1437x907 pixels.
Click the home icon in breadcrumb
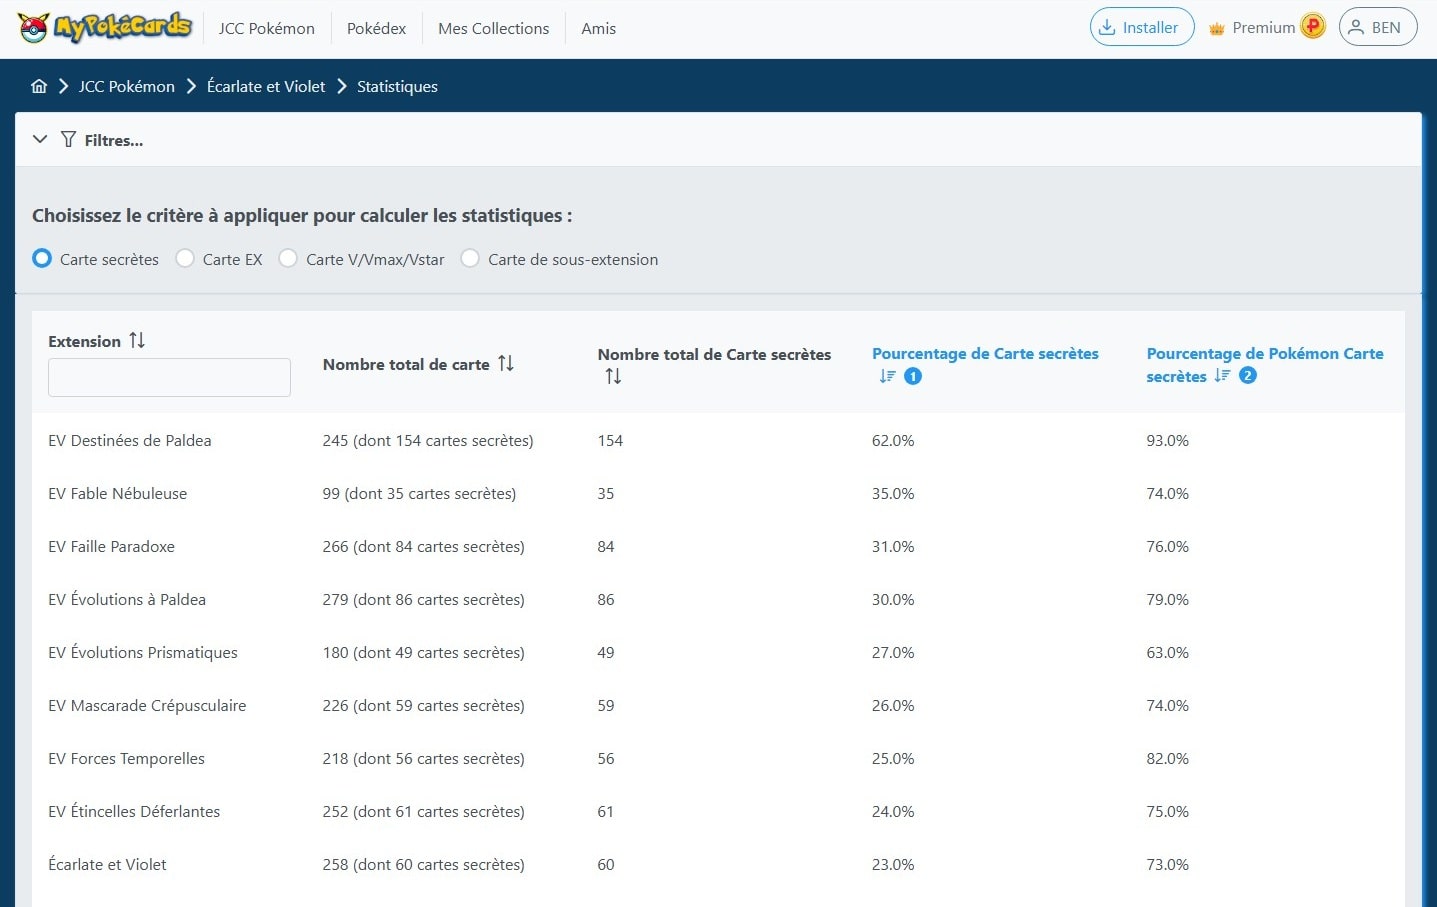point(39,86)
